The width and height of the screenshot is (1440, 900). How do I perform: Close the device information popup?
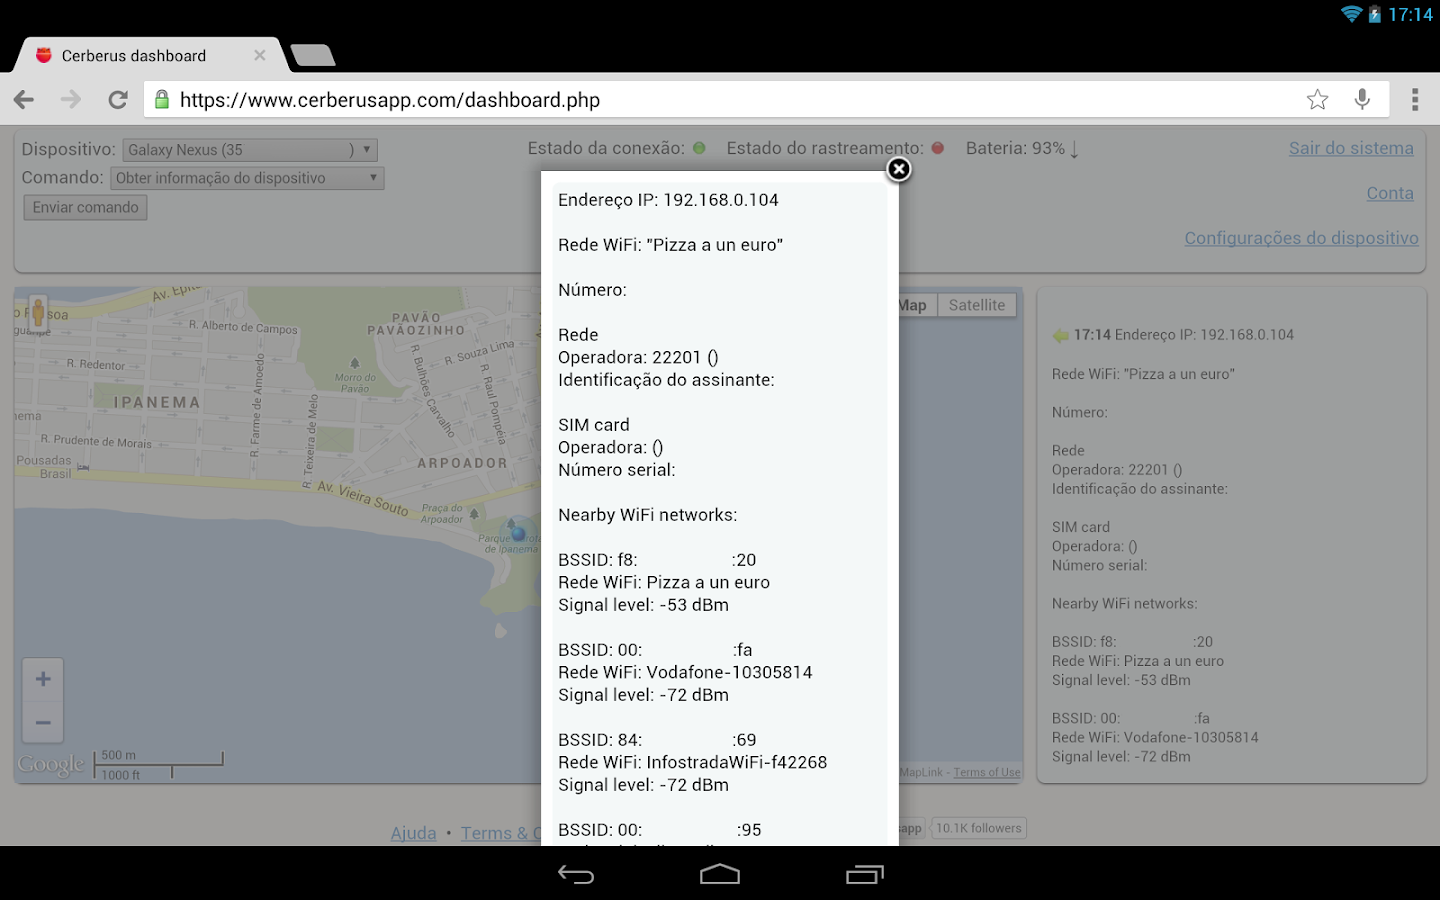[x=897, y=169]
